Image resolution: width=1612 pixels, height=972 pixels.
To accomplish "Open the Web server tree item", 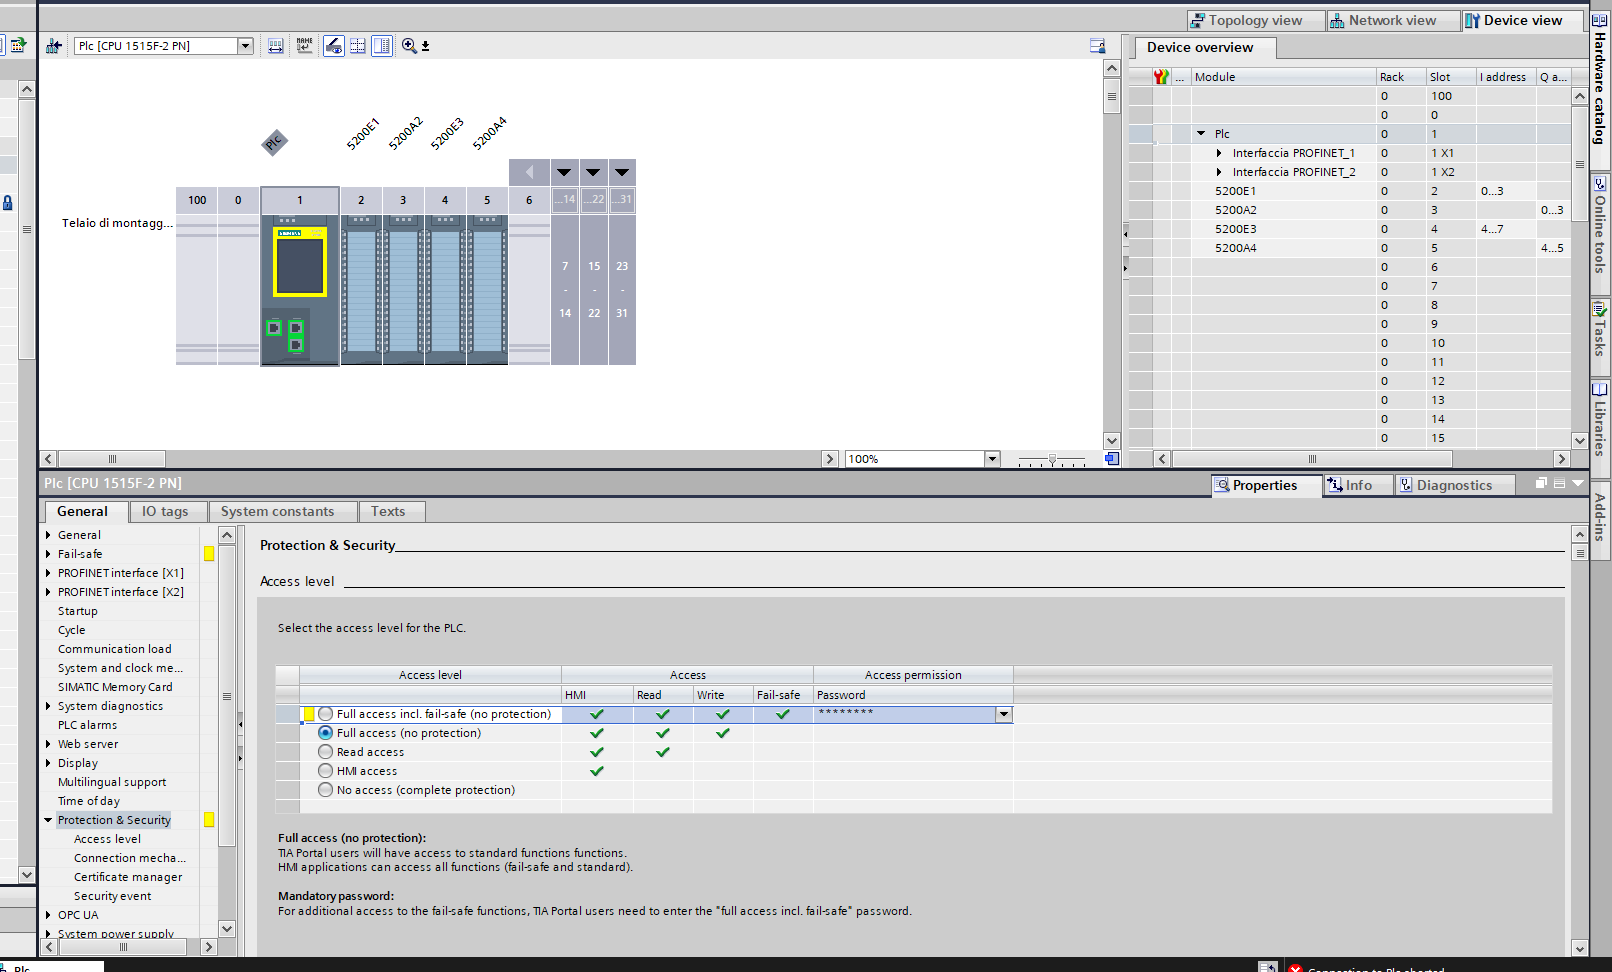I will coord(88,744).
